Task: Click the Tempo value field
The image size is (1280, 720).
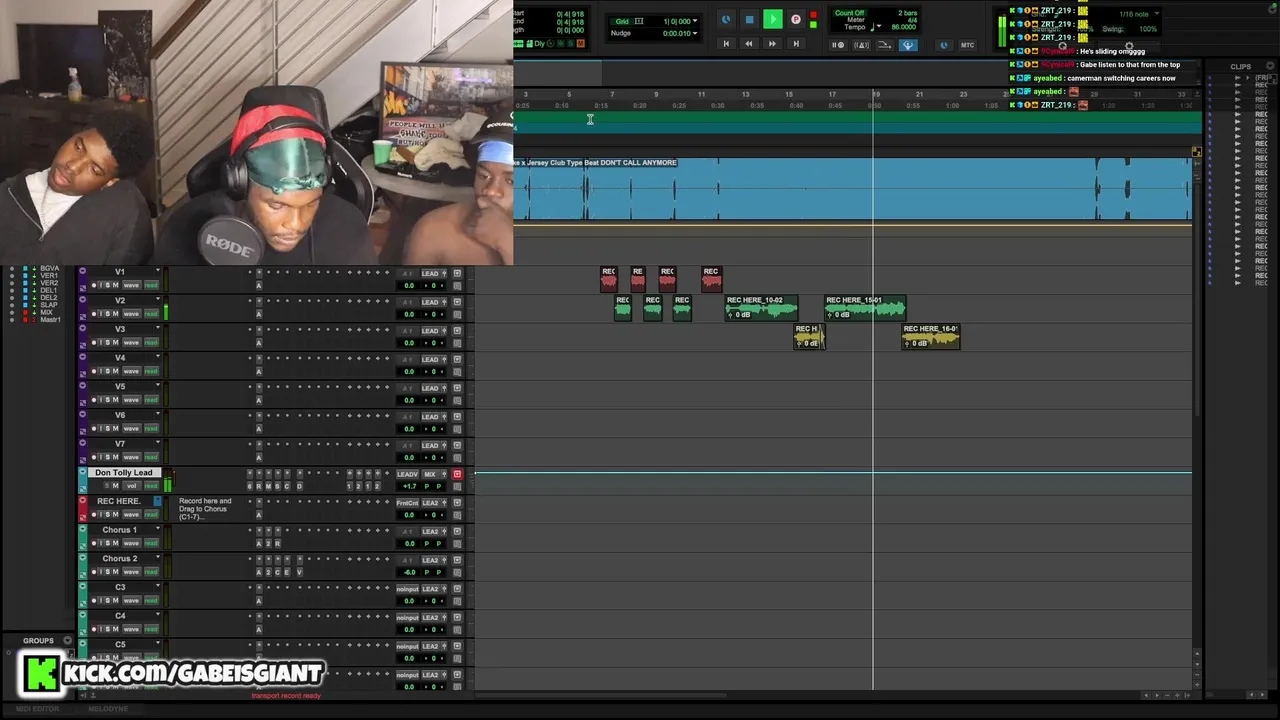Action: pos(903,27)
